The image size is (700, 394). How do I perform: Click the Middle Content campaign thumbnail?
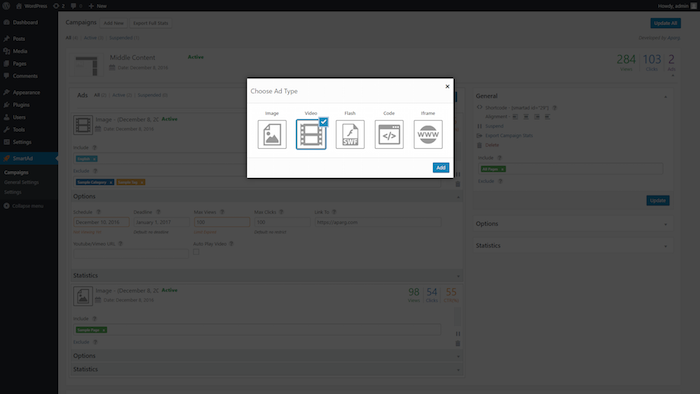point(86,66)
